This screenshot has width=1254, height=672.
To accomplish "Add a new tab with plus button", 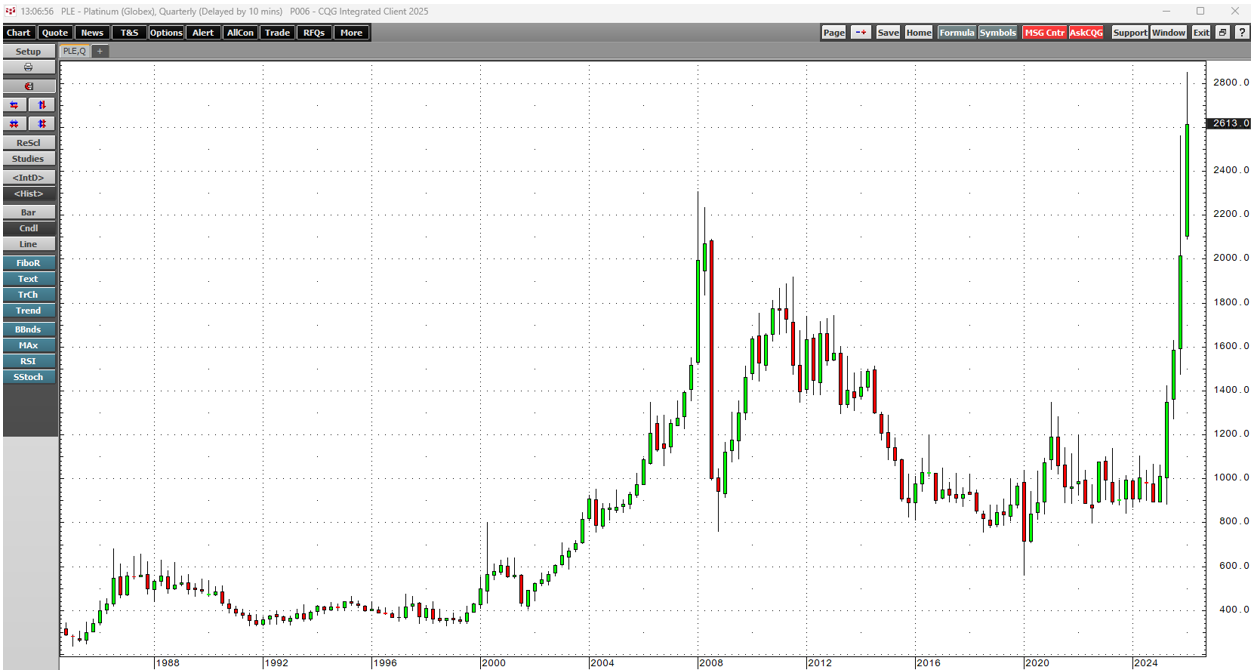I will (x=100, y=51).
